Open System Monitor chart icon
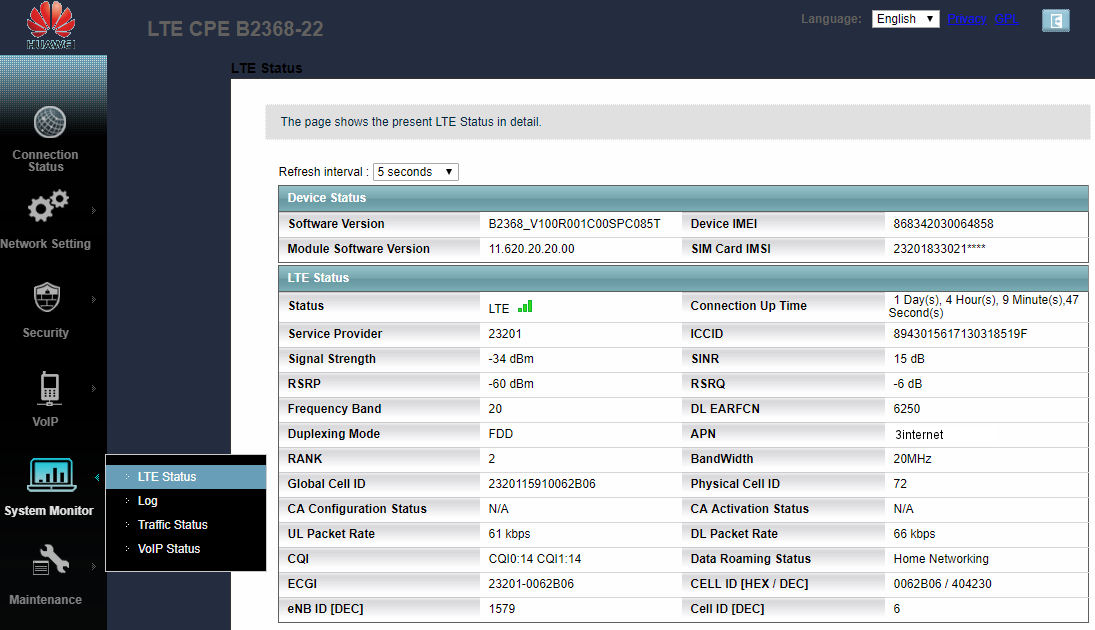The width and height of the screenshot is (1095, 630). [51, 475]
